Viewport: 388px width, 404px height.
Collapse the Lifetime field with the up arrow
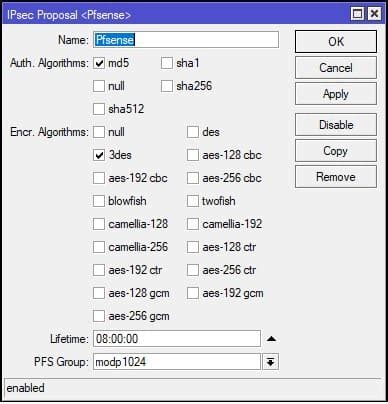pyautogui.click(x=271, y=339)
